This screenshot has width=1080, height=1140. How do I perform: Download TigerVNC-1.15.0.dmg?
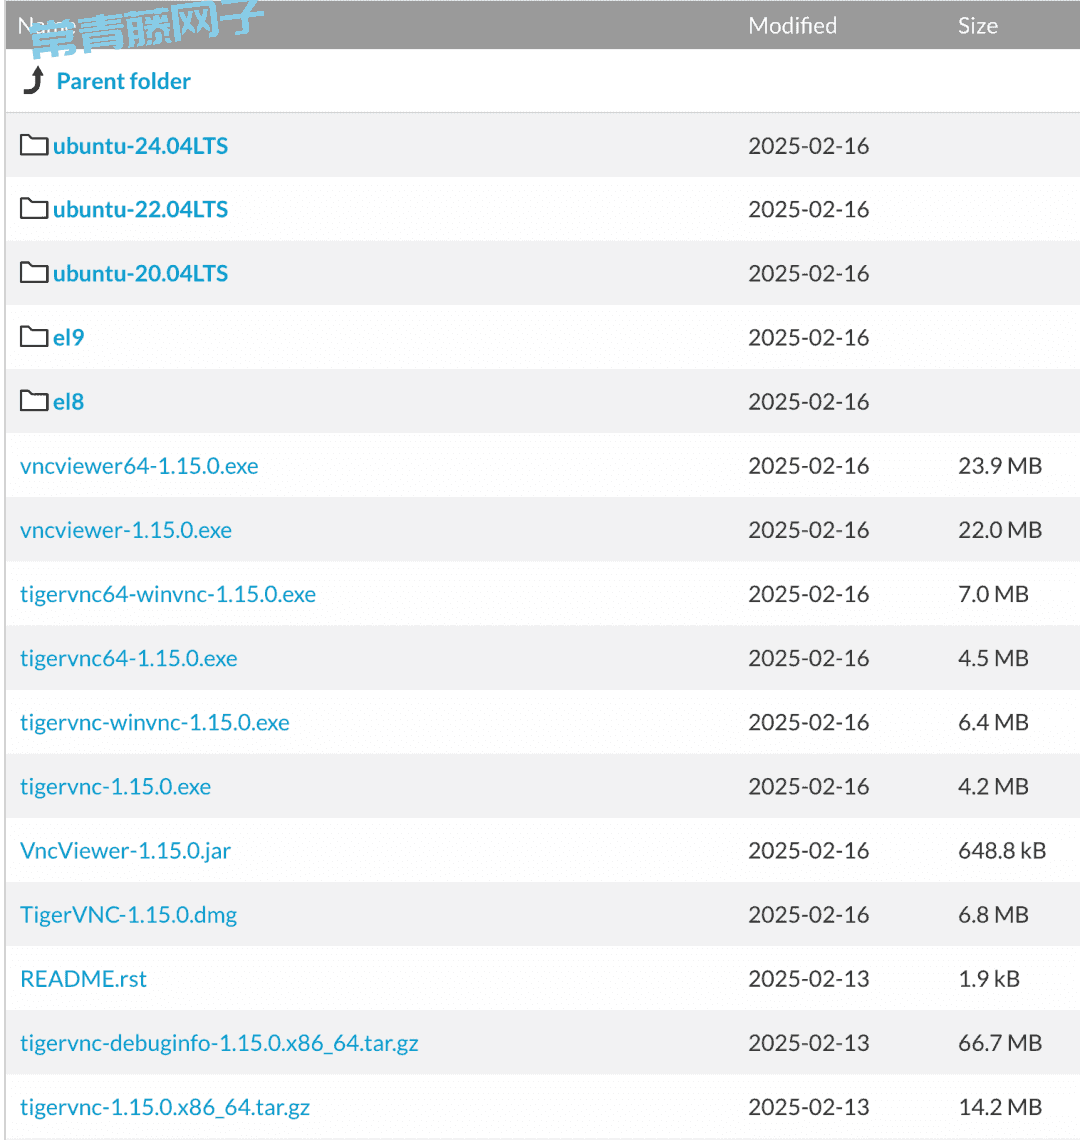point(129,915)
